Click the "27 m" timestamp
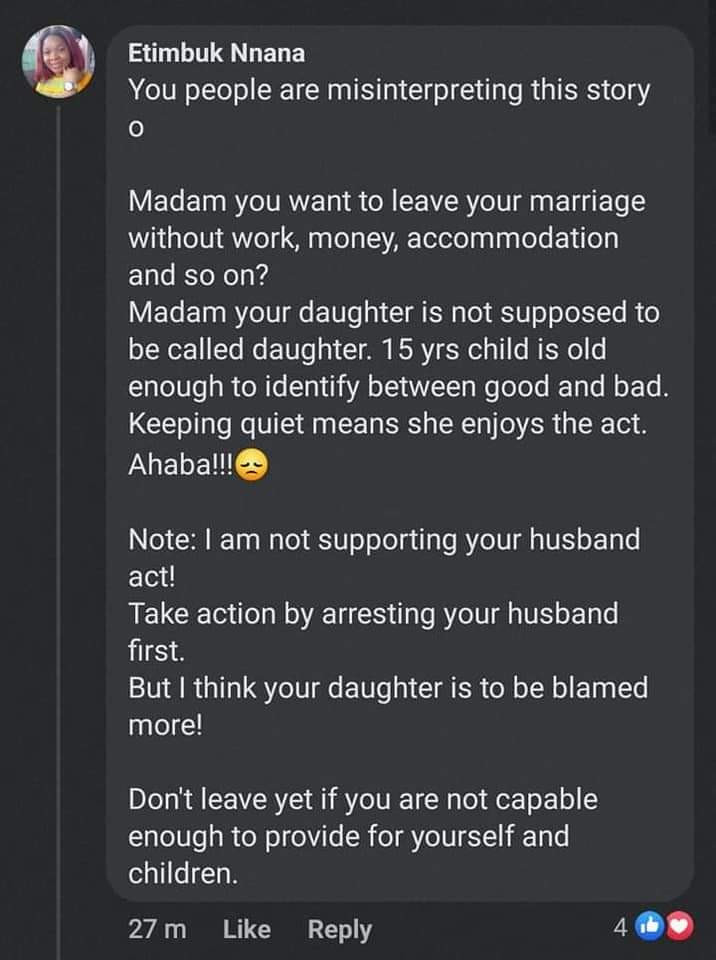This screenshot has height=960, width=716. click(158, 929)
